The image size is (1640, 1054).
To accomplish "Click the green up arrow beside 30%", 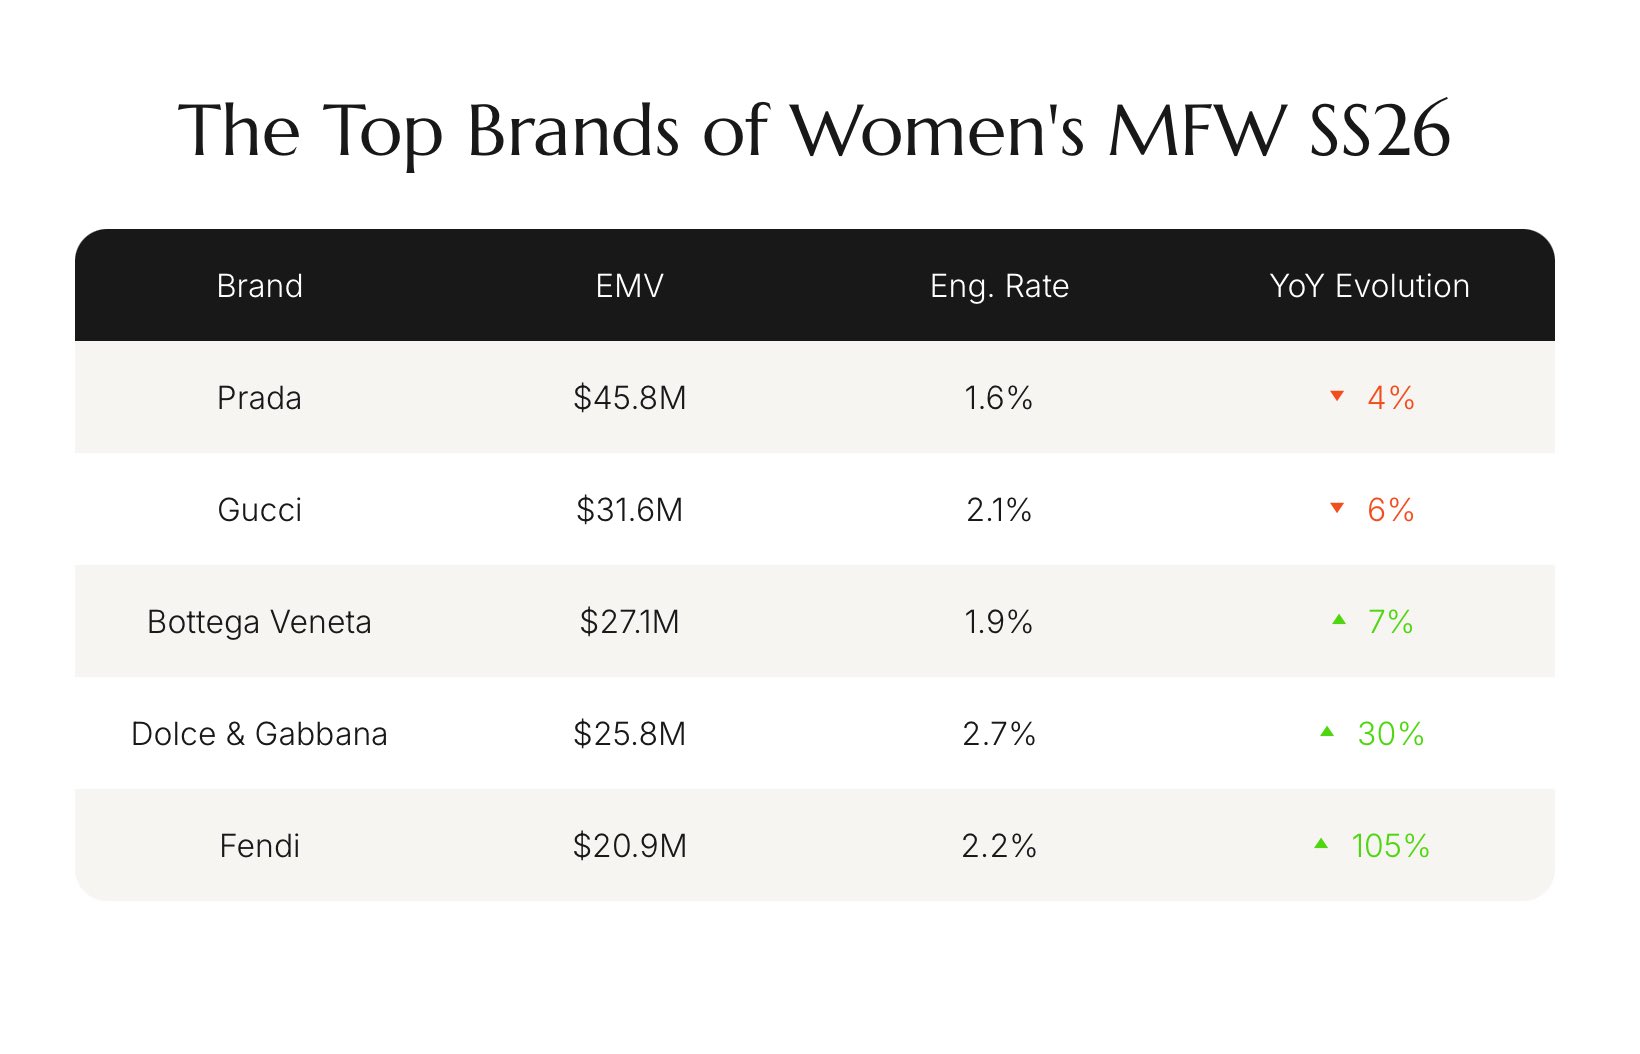I will (1327, 732).
